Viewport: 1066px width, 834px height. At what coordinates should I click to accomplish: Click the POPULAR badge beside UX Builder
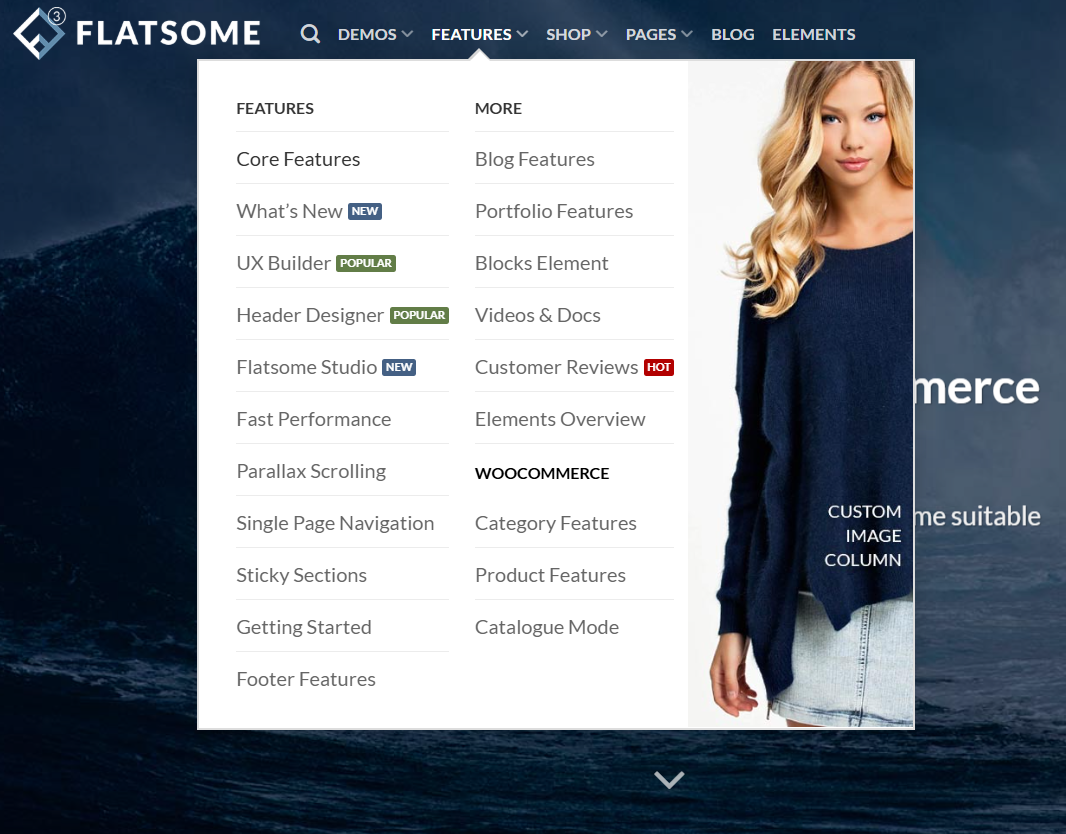tap(366, 263)
